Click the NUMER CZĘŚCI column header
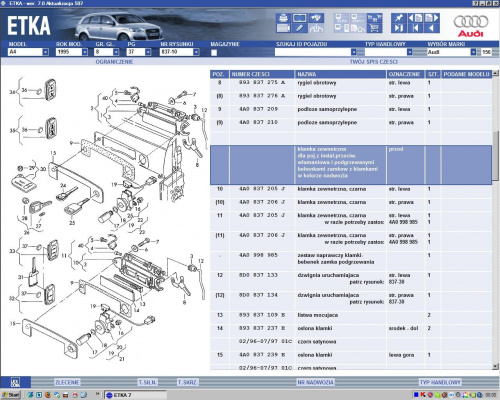 coord(262,74)
